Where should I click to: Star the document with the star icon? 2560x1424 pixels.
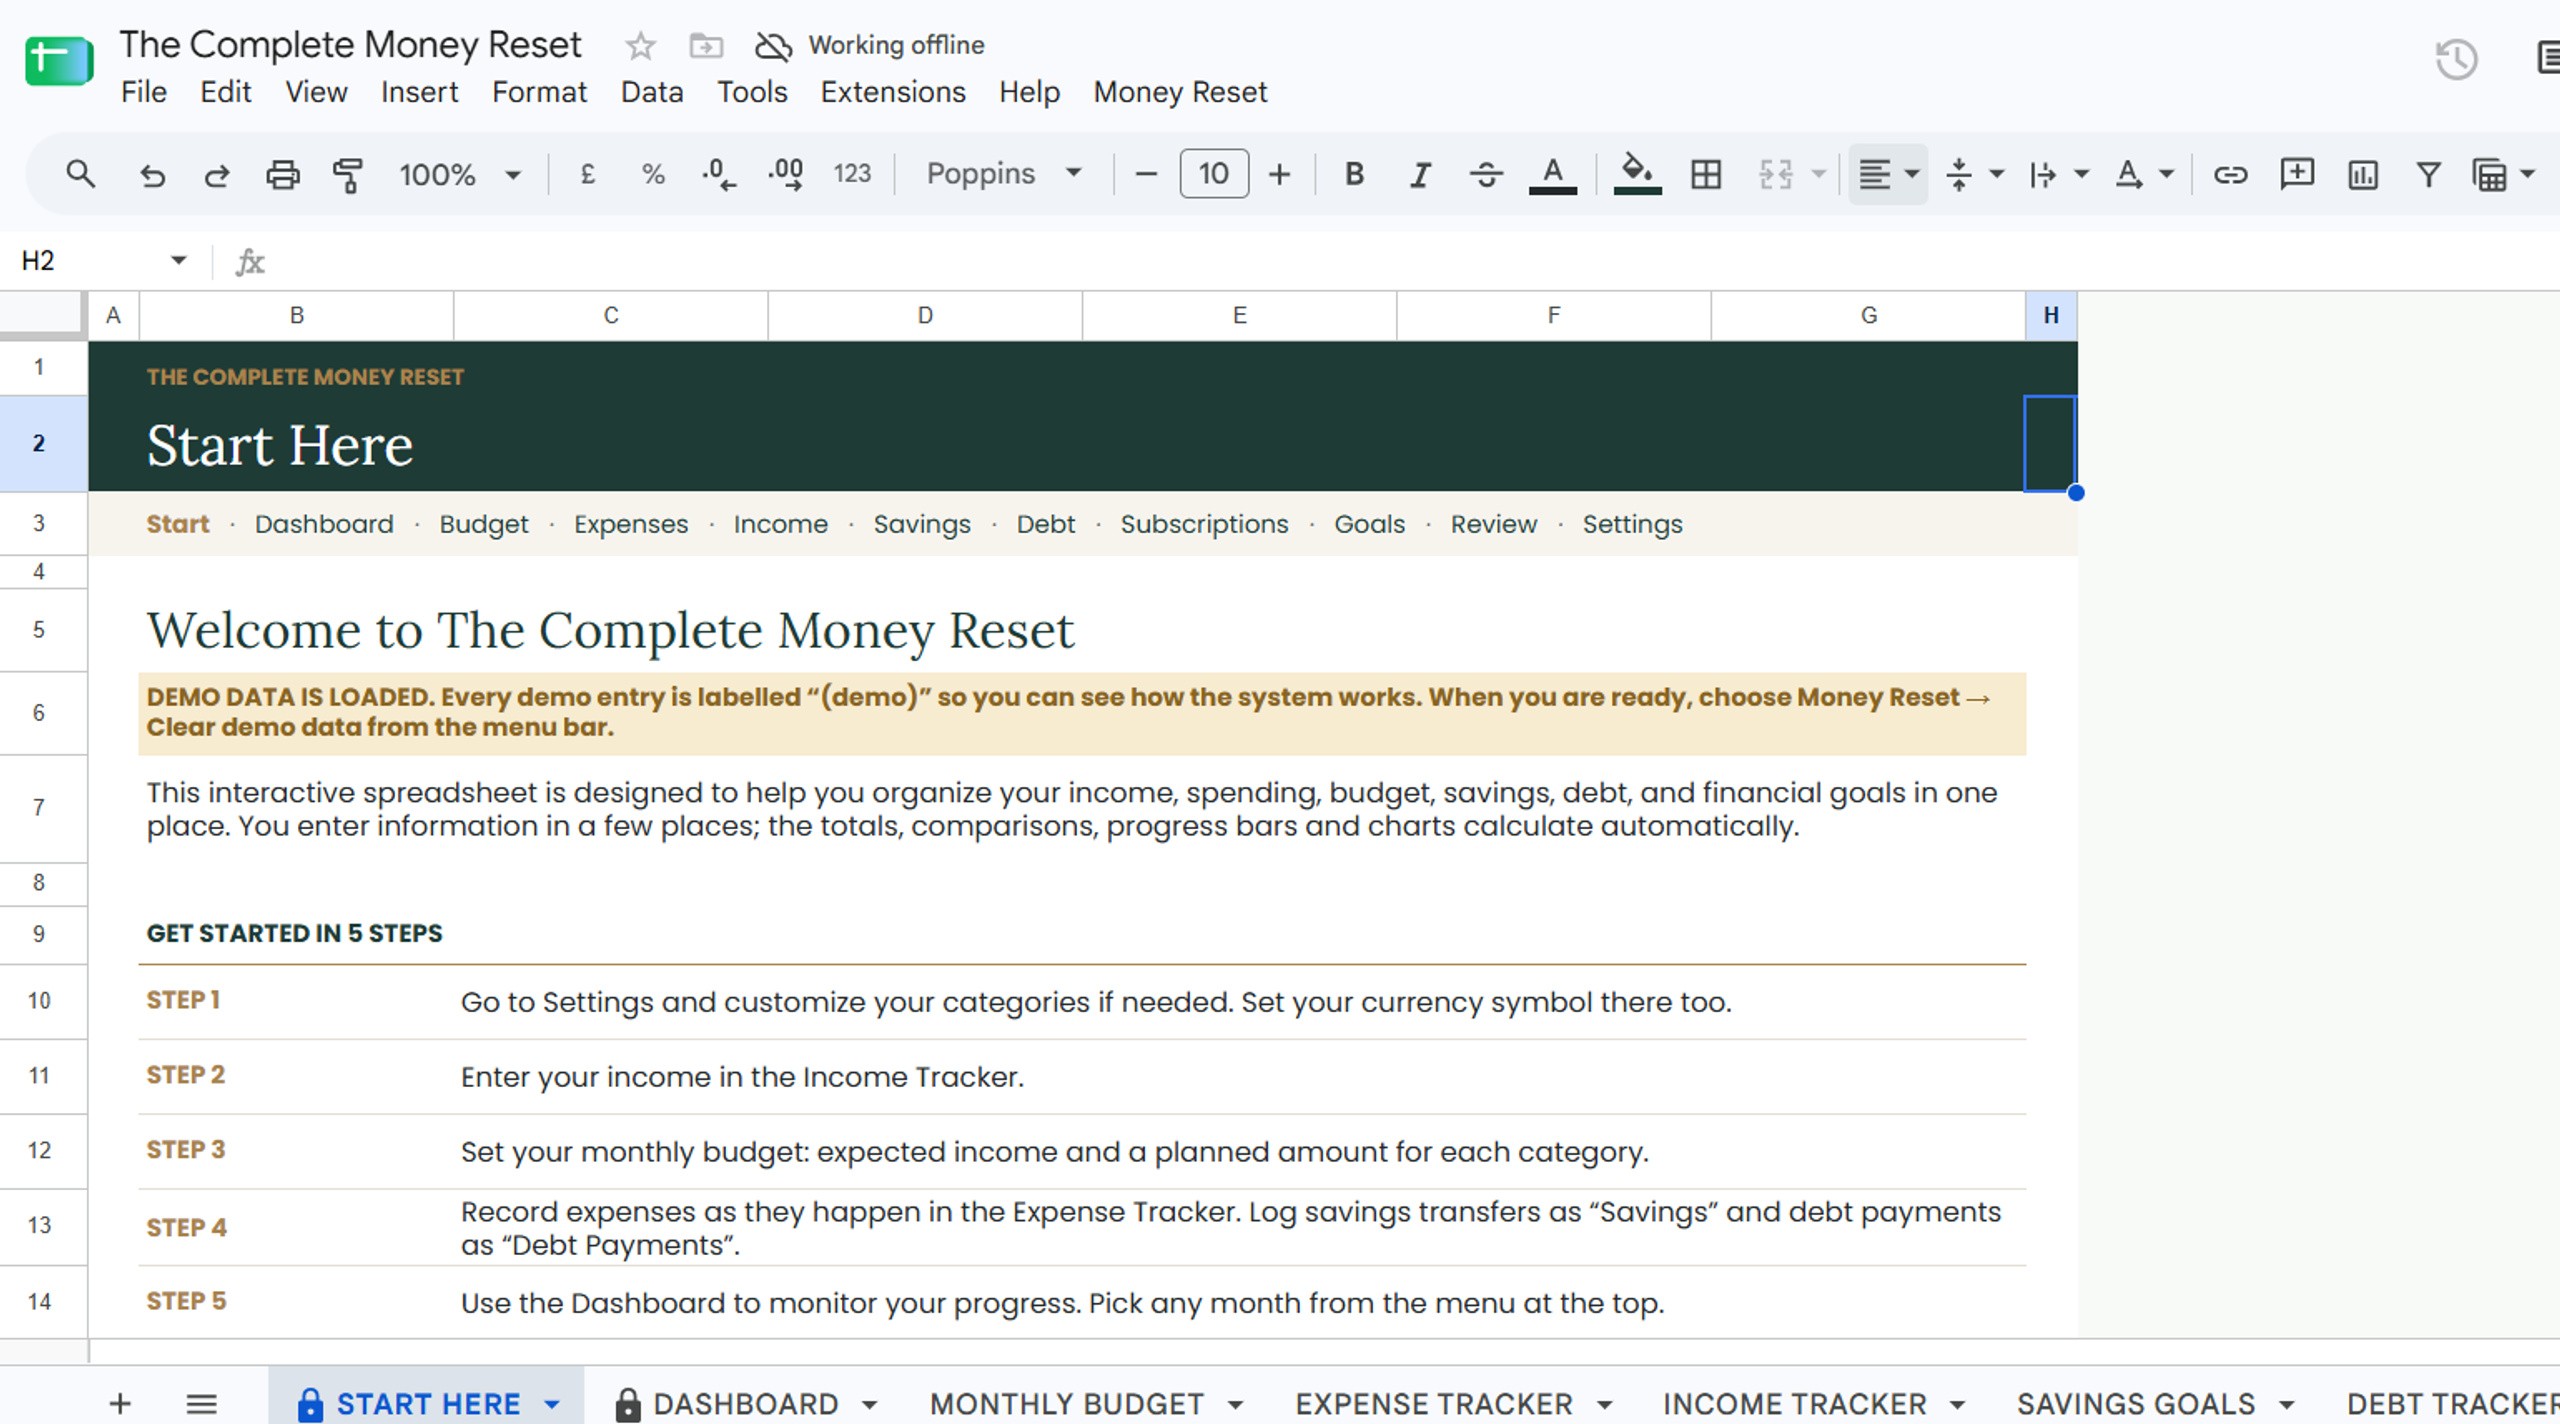click(640, 46)
